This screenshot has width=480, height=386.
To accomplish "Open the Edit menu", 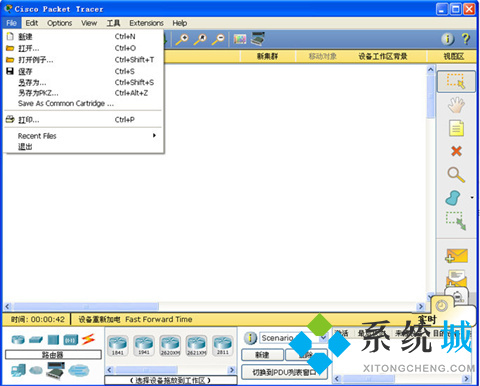I will point(32,23).
